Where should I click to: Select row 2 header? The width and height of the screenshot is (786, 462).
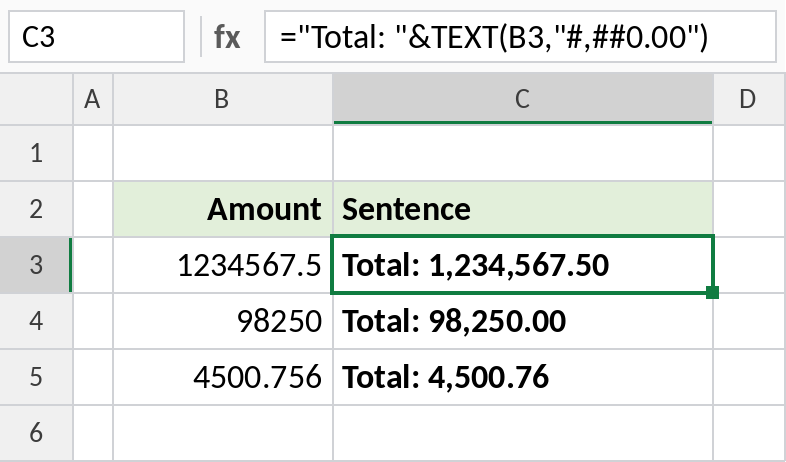pyautogui.click(x=36, y=209)
